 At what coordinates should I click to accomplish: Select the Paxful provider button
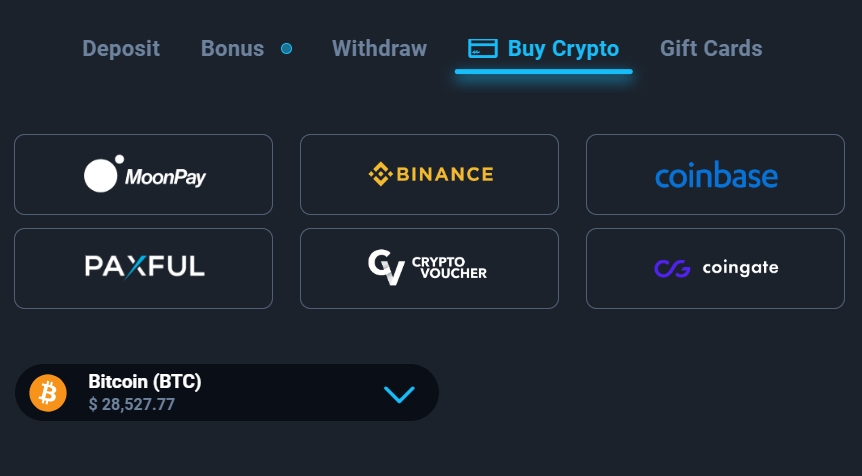[x=143, y=268]
